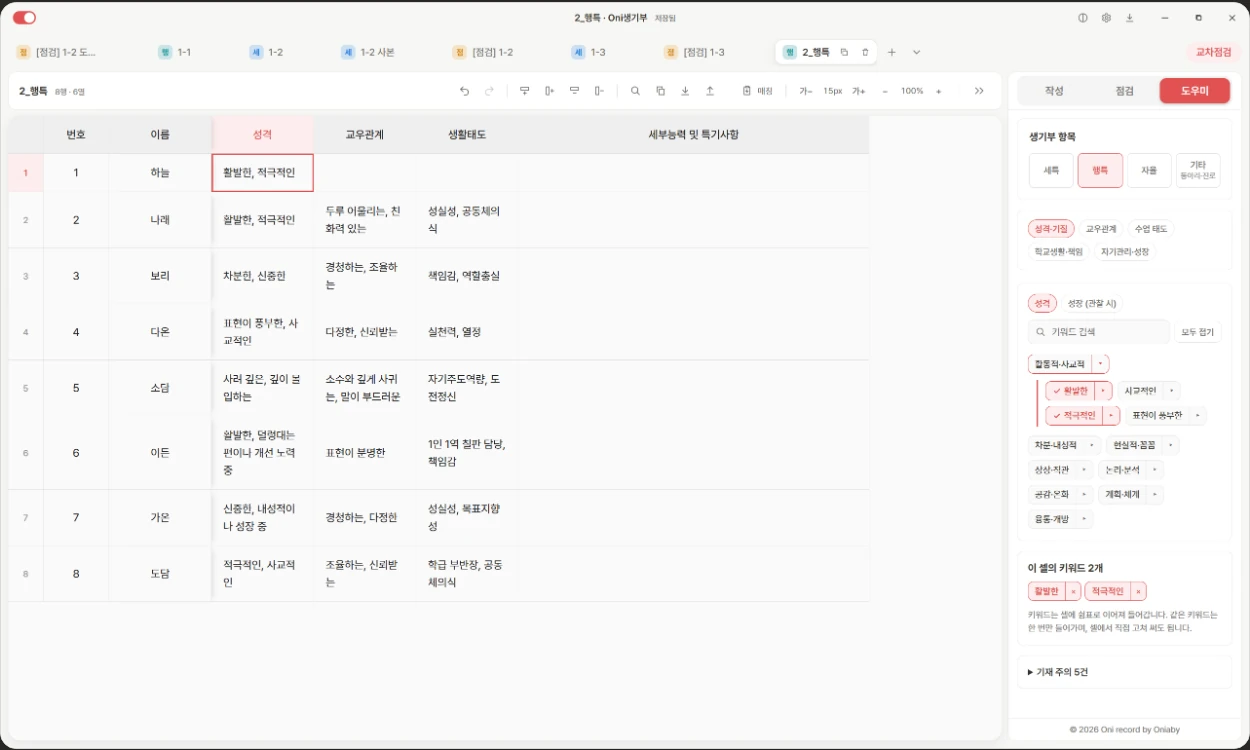Click the copy icon in the toolbar
The height and width of the screenshot is (750, 1250).
(x=660, y=91)
